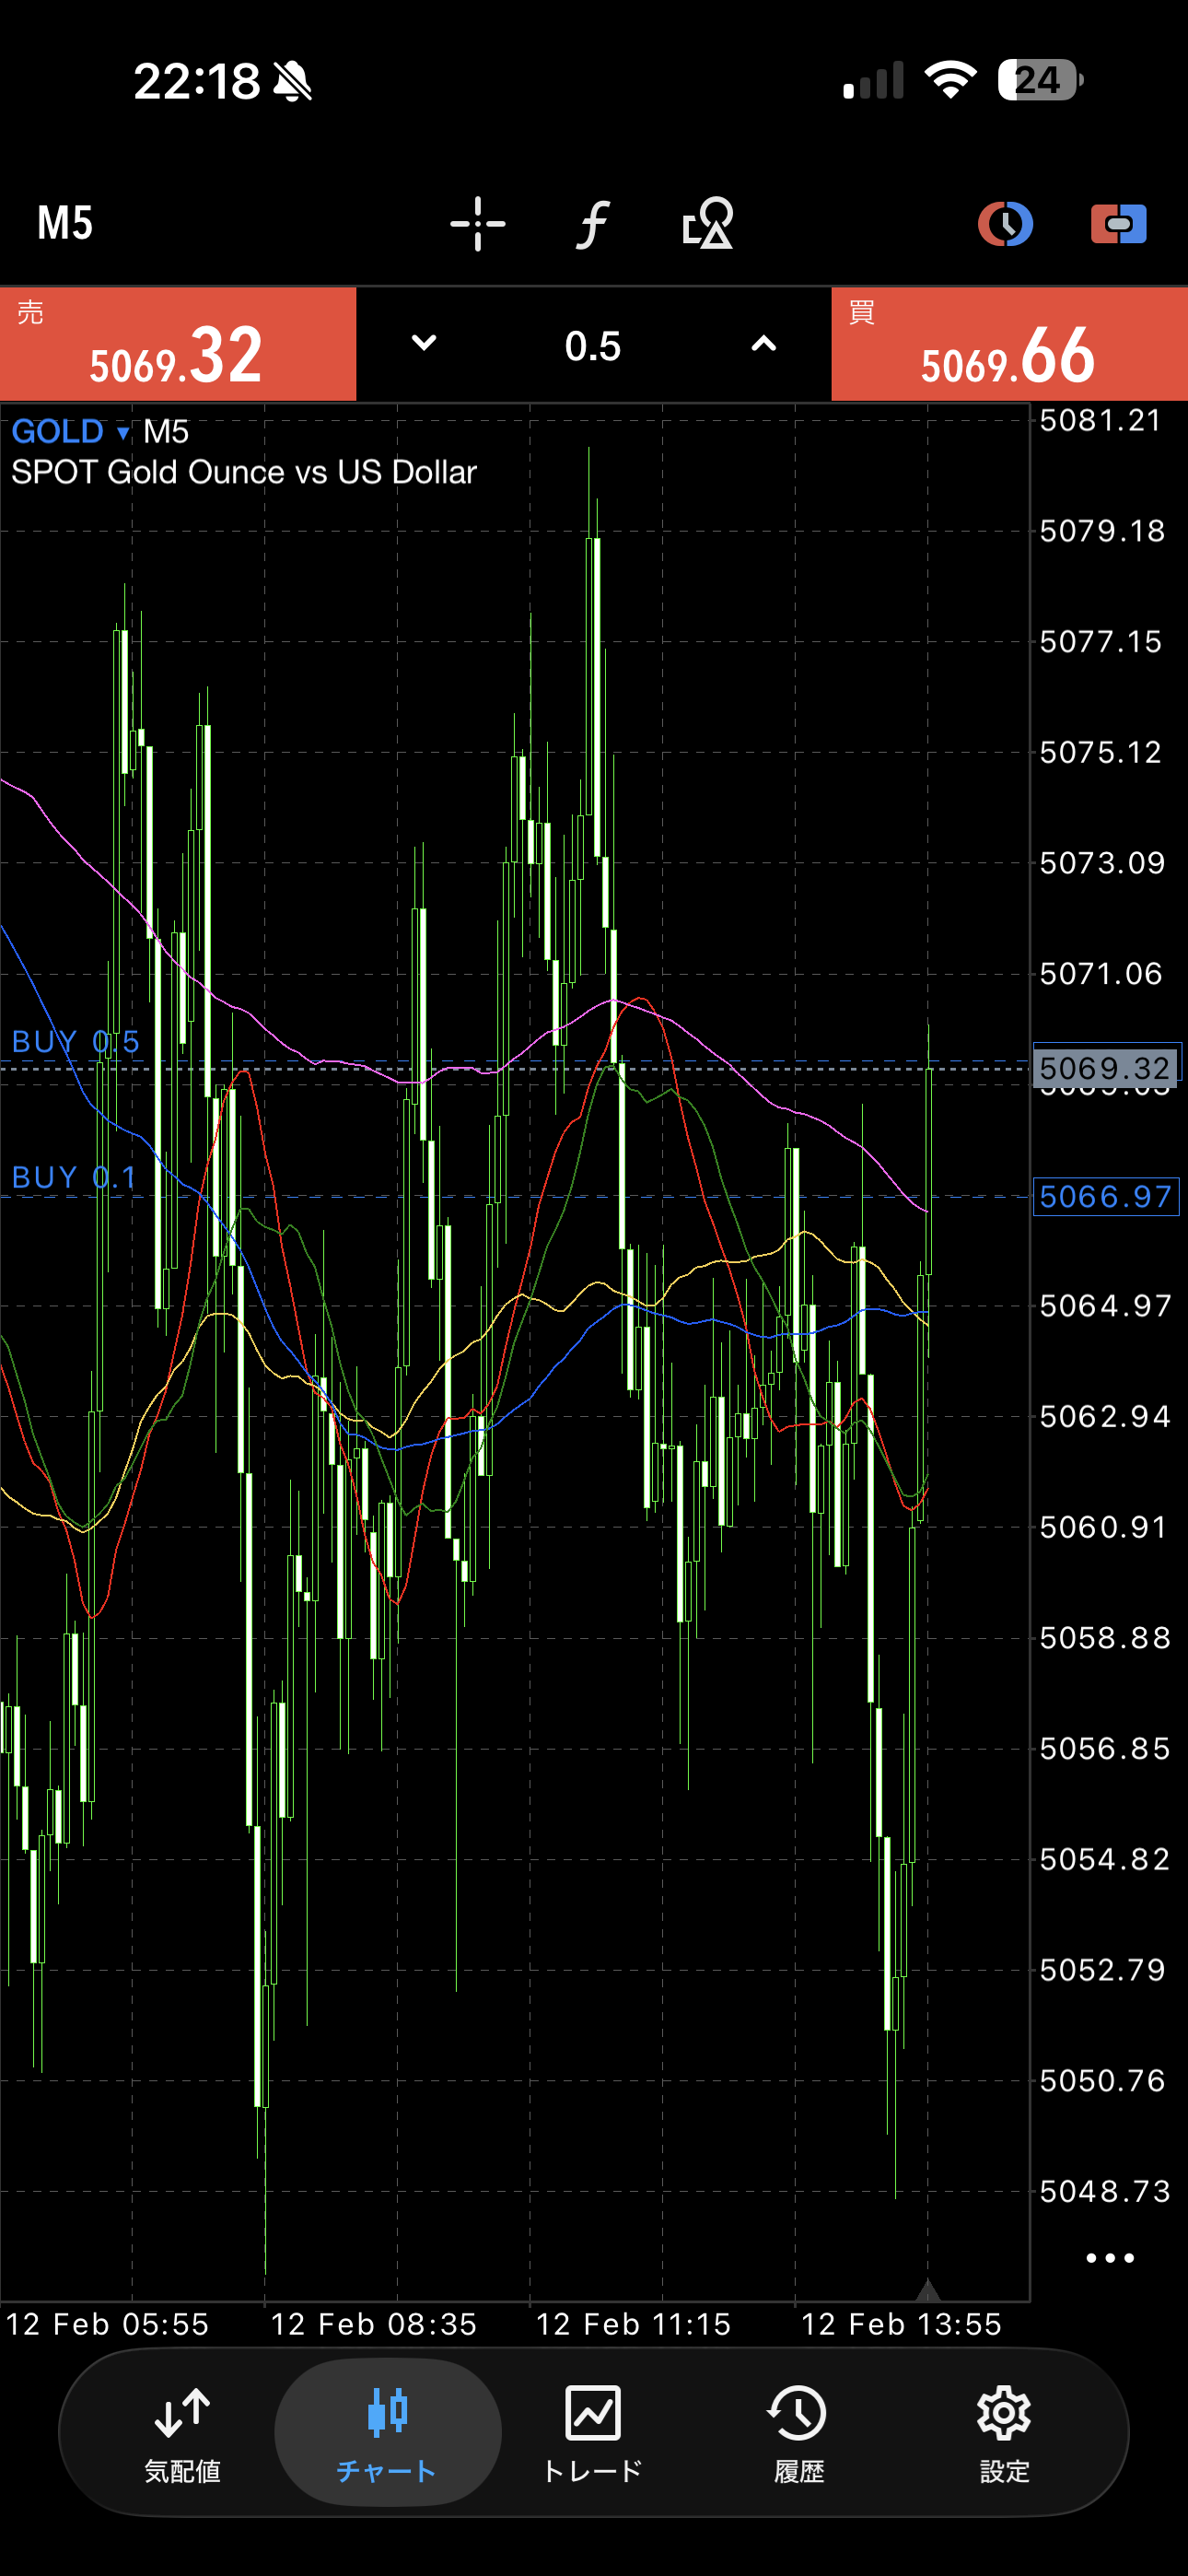Open the three-dots more menu on chart

coord(1109,2258)
